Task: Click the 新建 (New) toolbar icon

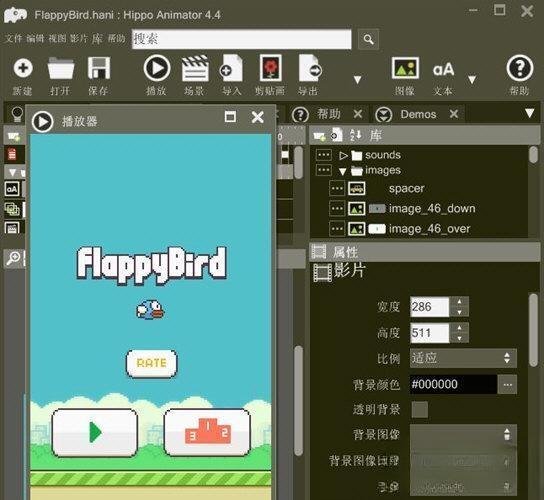Action: 23,68
